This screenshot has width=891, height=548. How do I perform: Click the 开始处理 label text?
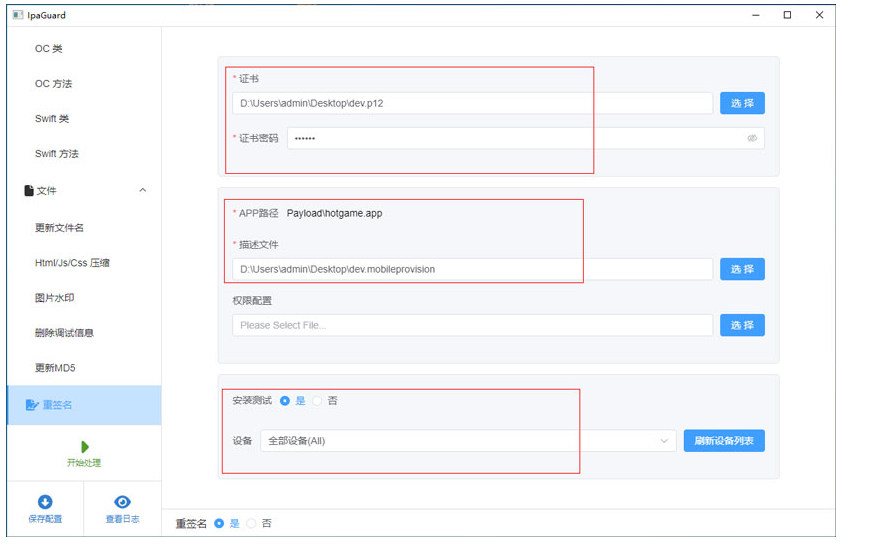pyautogui.click(x=84, y=463)
